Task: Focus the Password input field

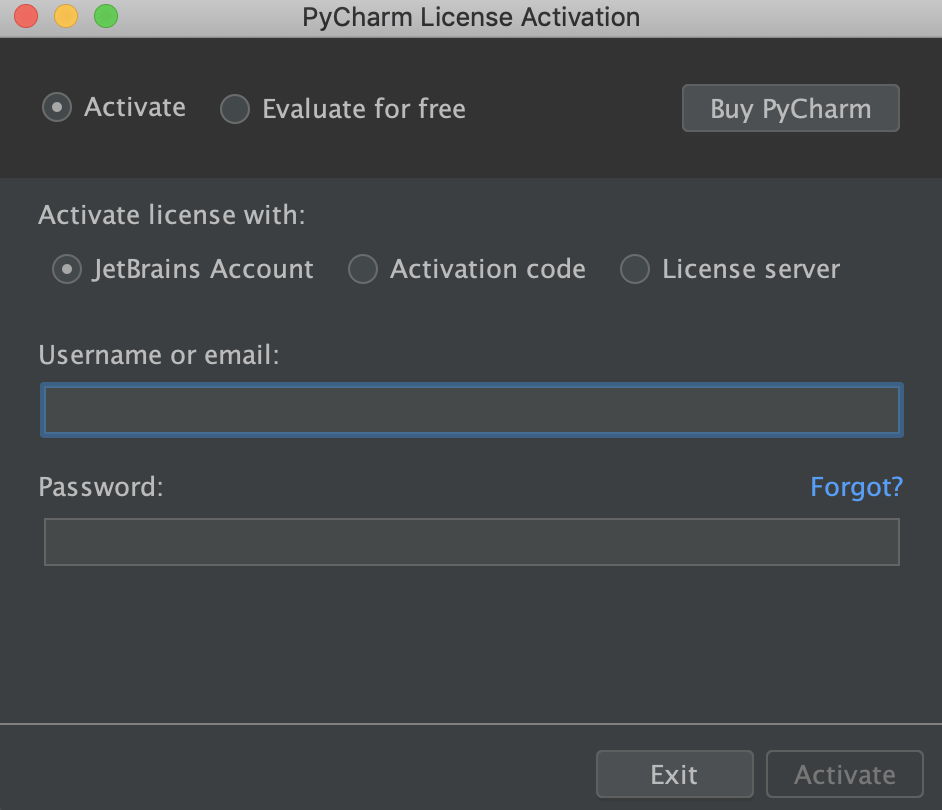Action: pos(472,542)
